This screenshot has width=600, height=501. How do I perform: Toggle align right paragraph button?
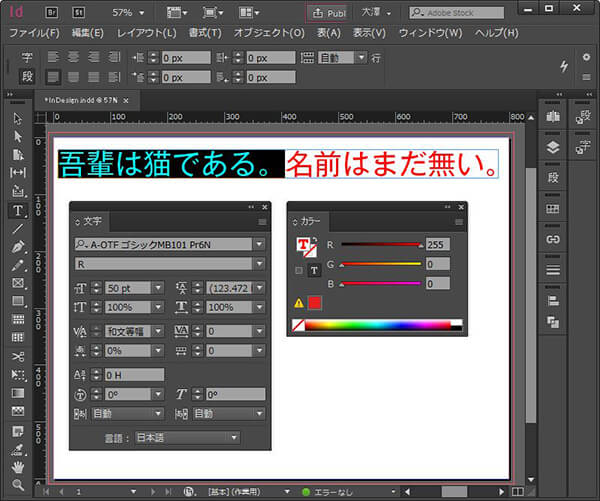(93, 57)
